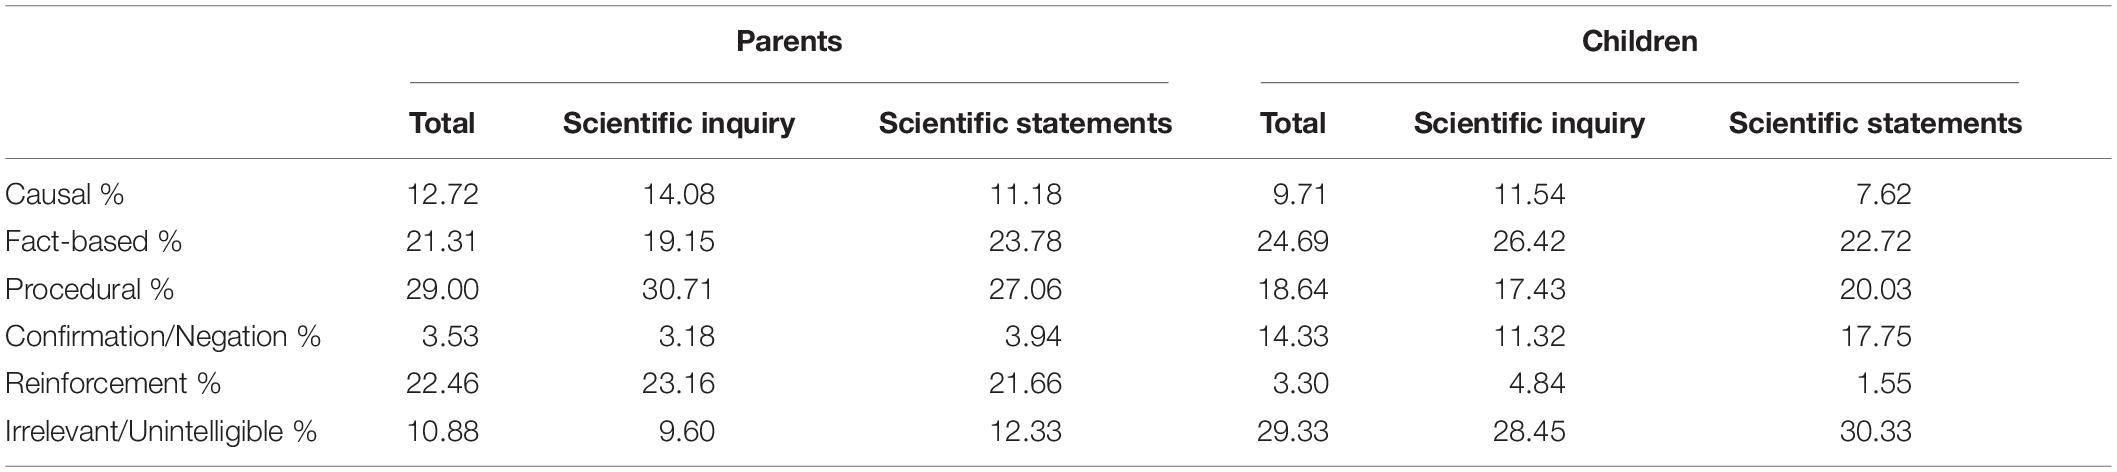Select the Procedural % row label
2117x472 pixels.
click(89, 289)
